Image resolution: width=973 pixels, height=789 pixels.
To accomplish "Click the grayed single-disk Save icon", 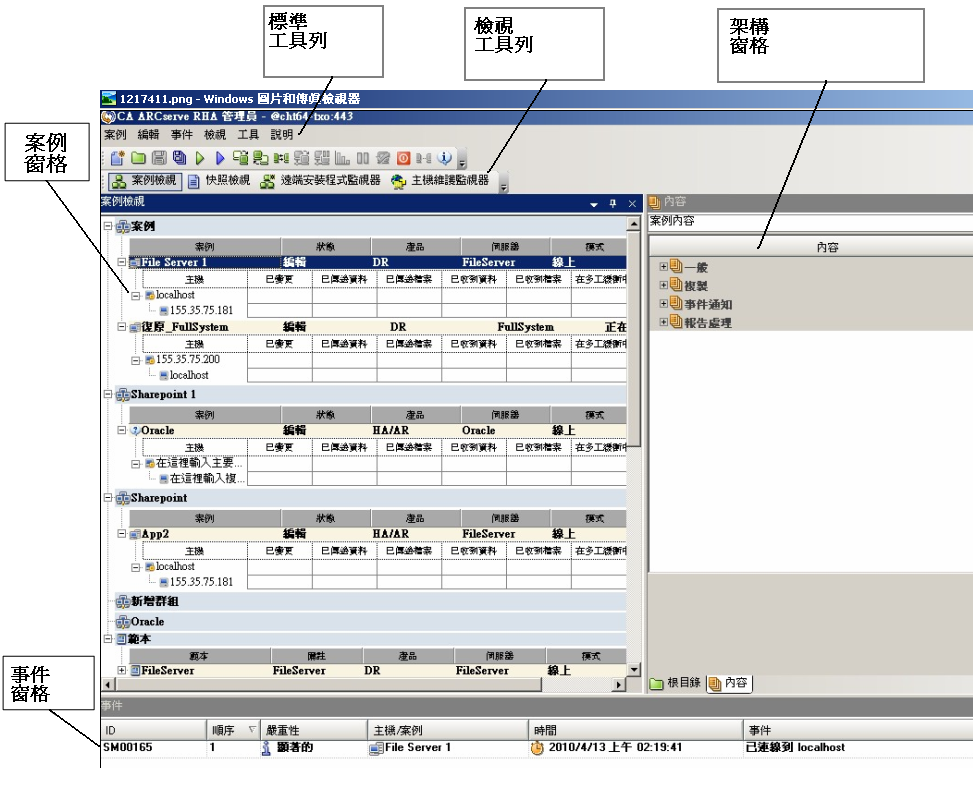I will tap(159, 158).
